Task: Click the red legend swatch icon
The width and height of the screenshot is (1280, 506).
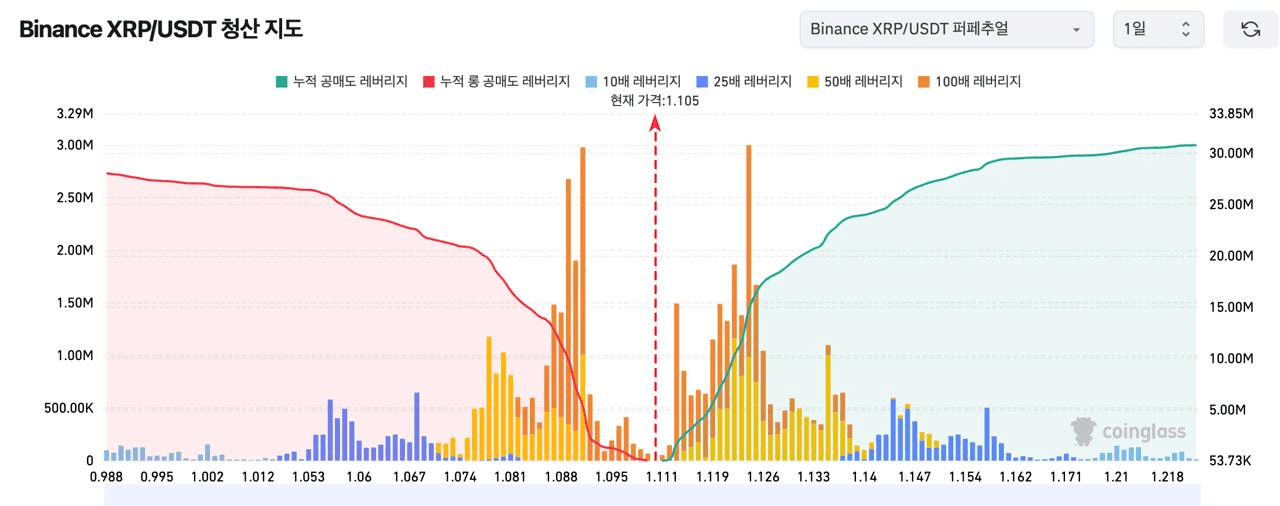Action: (x=428, y=82)
